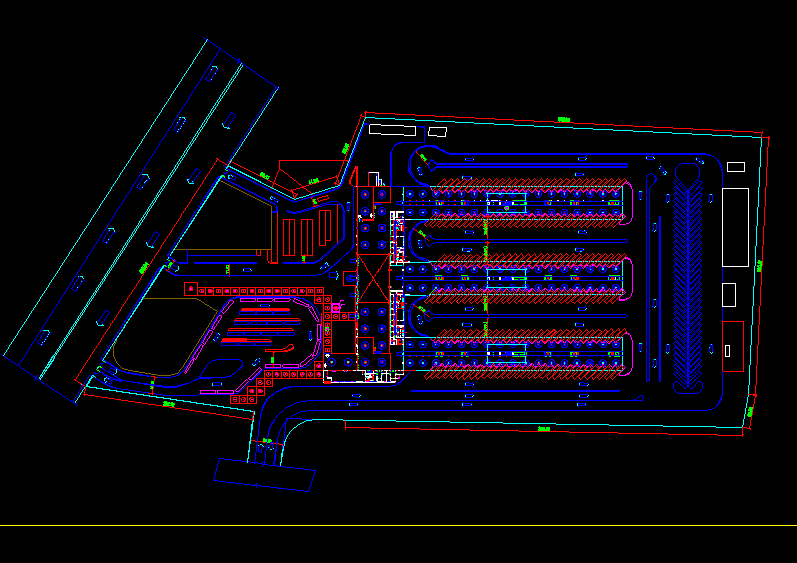
Task: Click the small white rectangle in northeast corner
Action: (735, 166)
